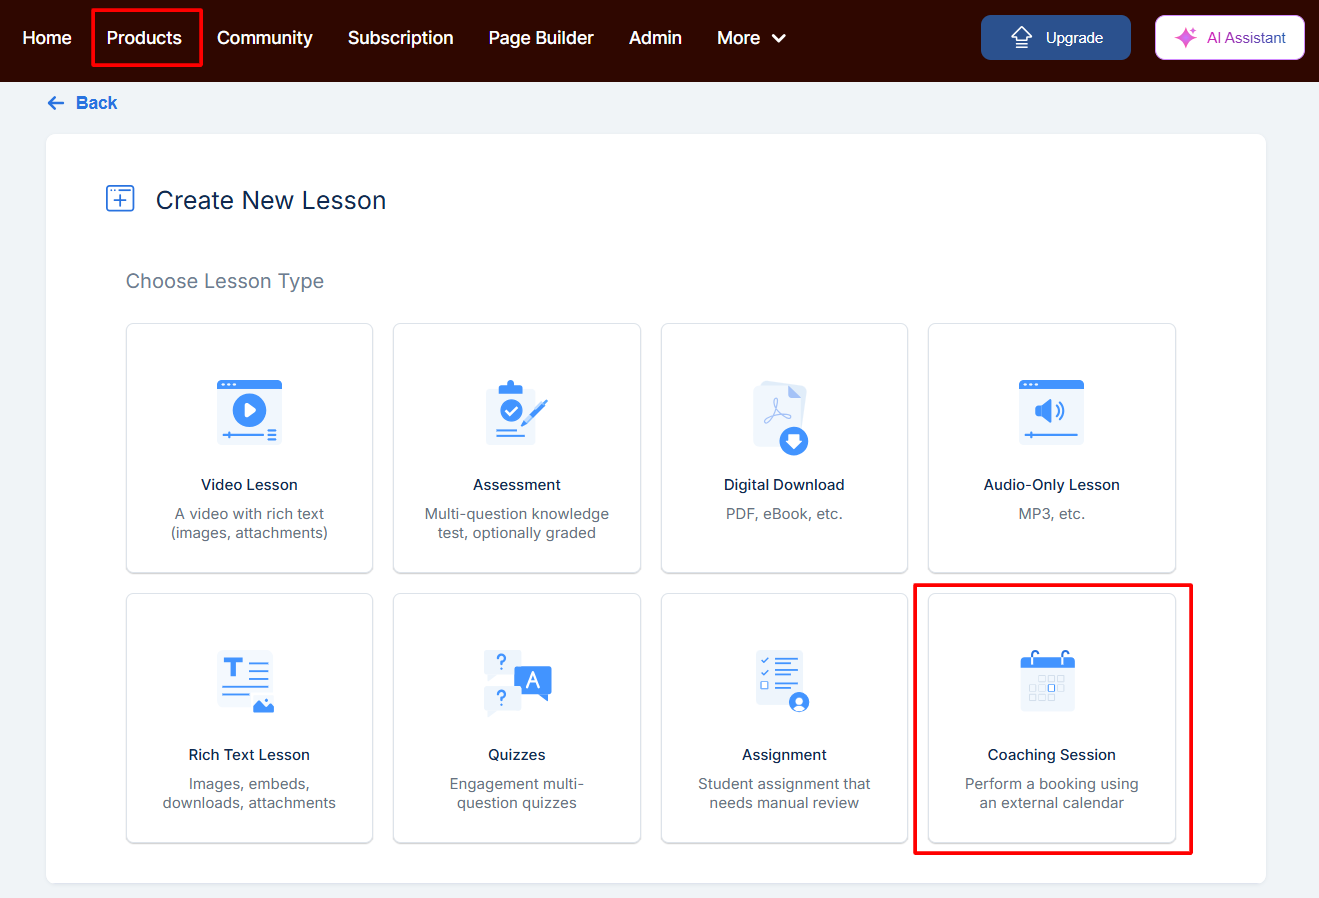Image resolution: width=1319 pixels, height=898 pixels.
Task: Open the Subscription menu item
Action: click(x=400, y=38)
